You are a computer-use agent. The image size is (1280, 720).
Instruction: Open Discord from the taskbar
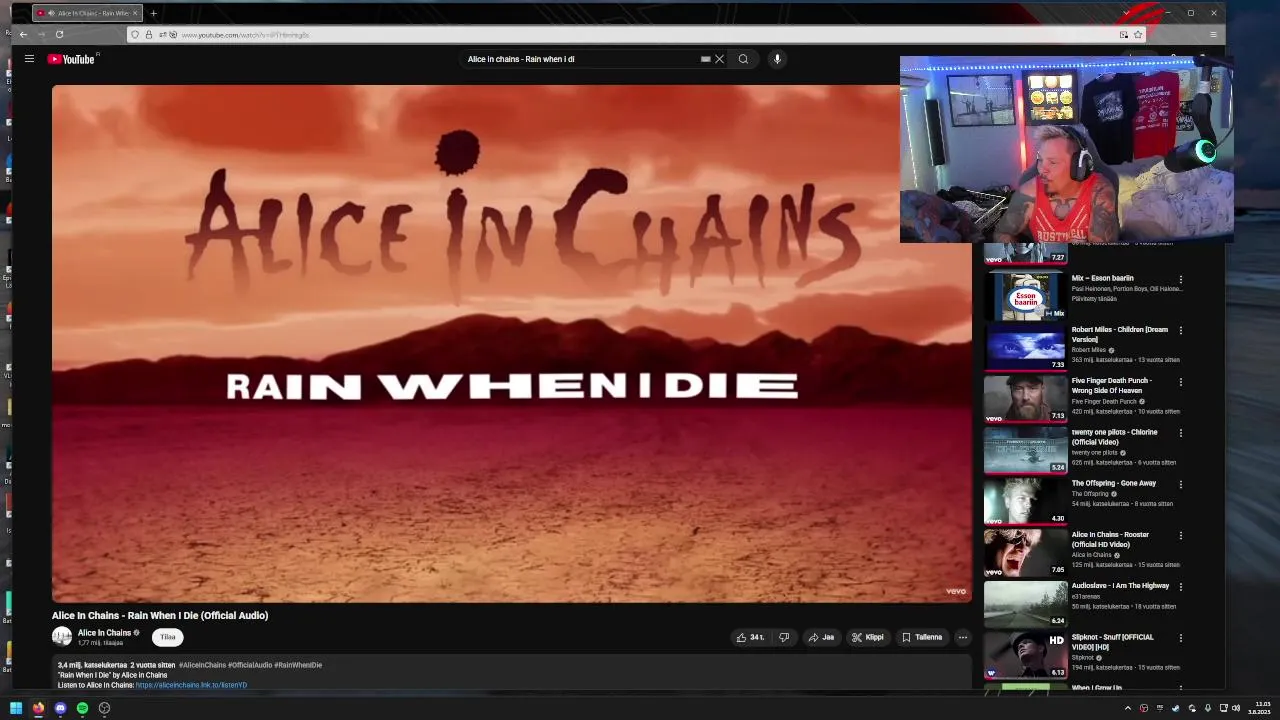pyautogui.click(x=60, y=708)
